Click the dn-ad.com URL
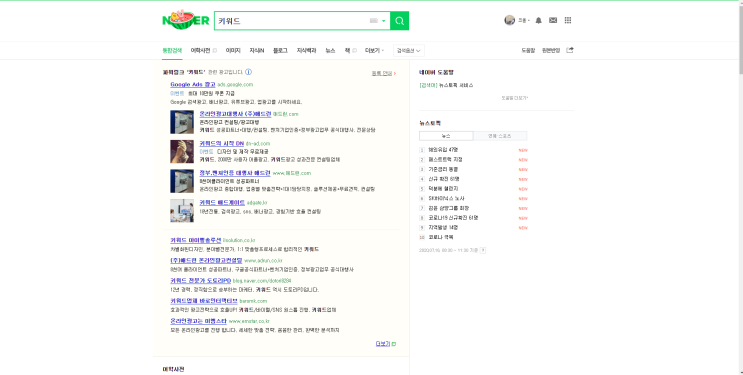 coord(258,144)
